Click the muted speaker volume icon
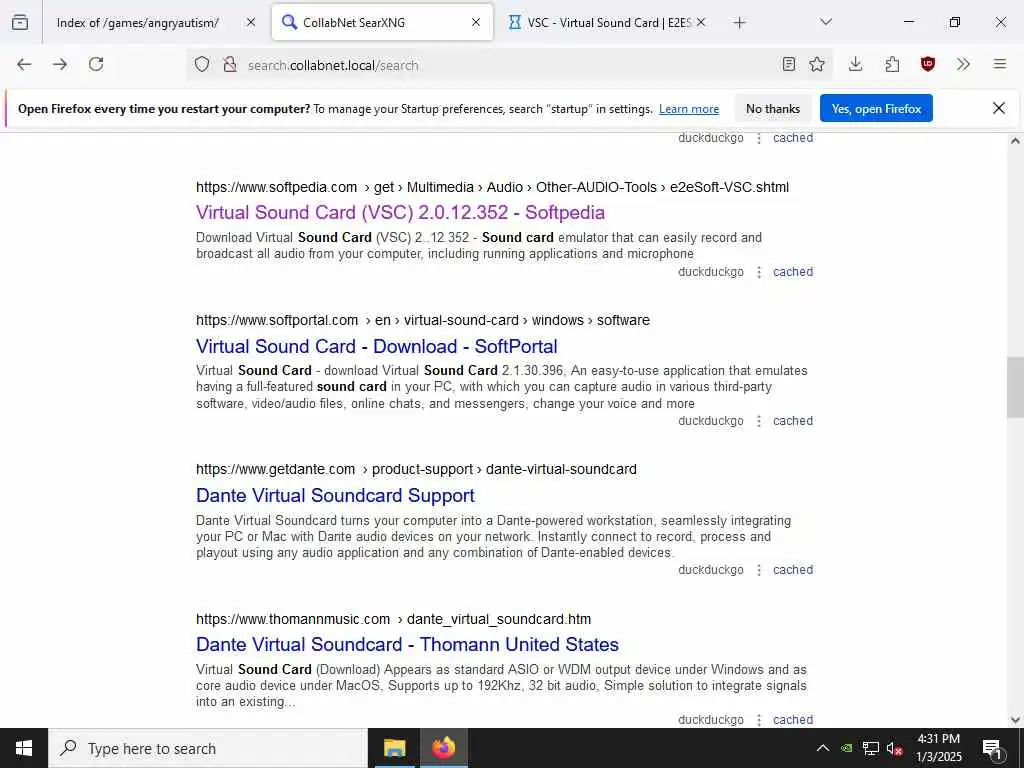 895,748
